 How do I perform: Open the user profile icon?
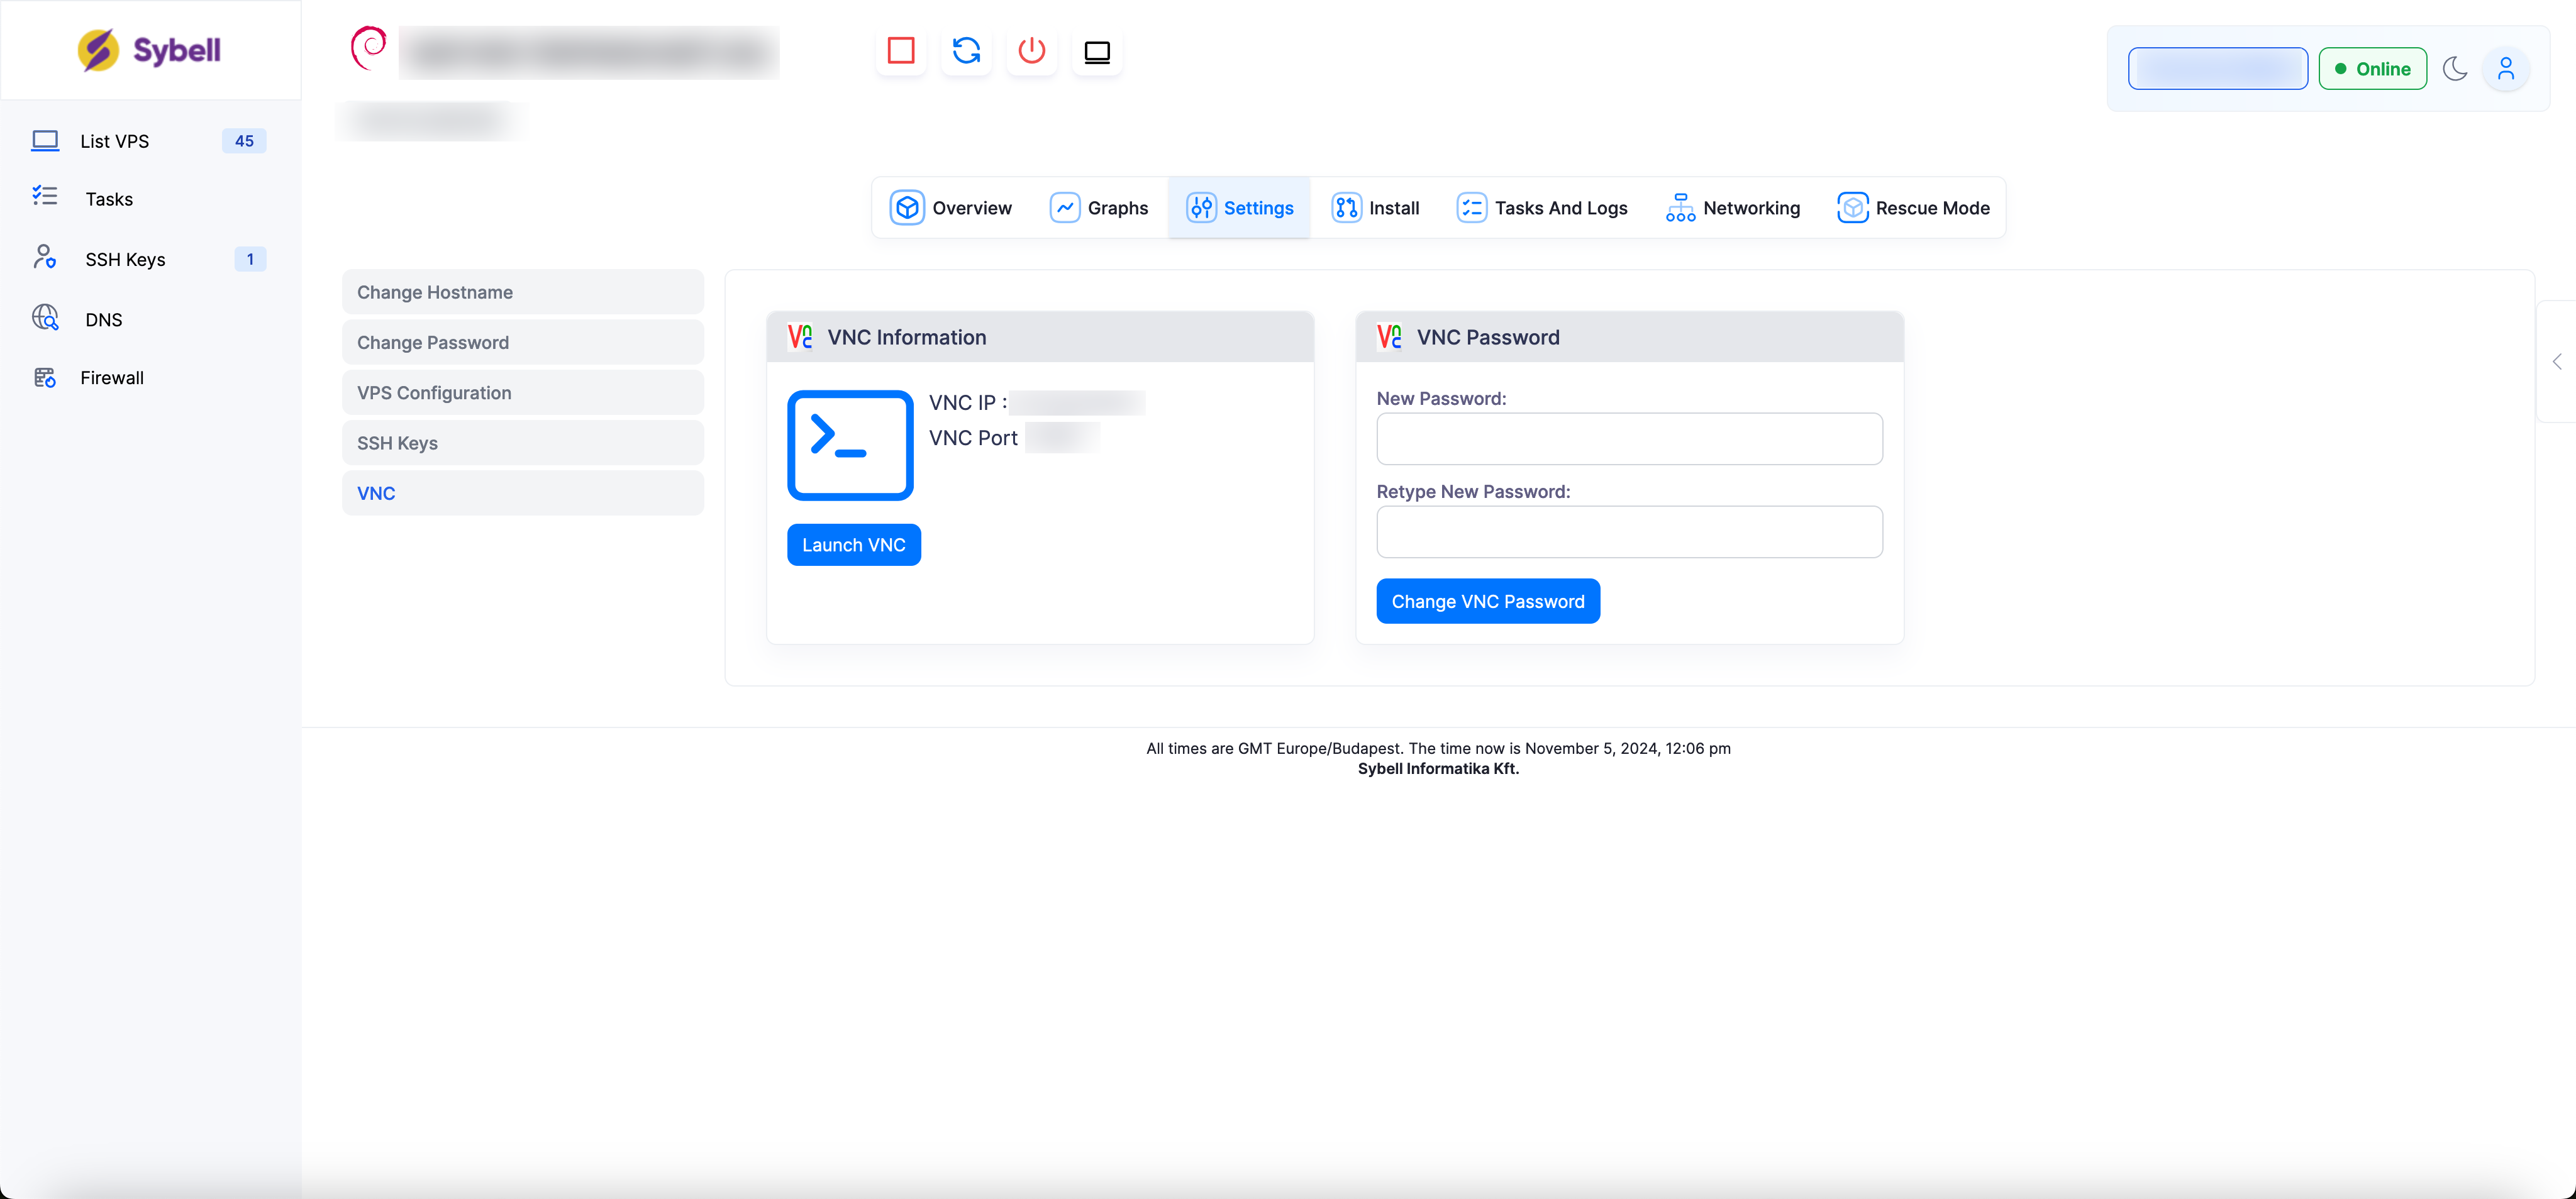2506,69
